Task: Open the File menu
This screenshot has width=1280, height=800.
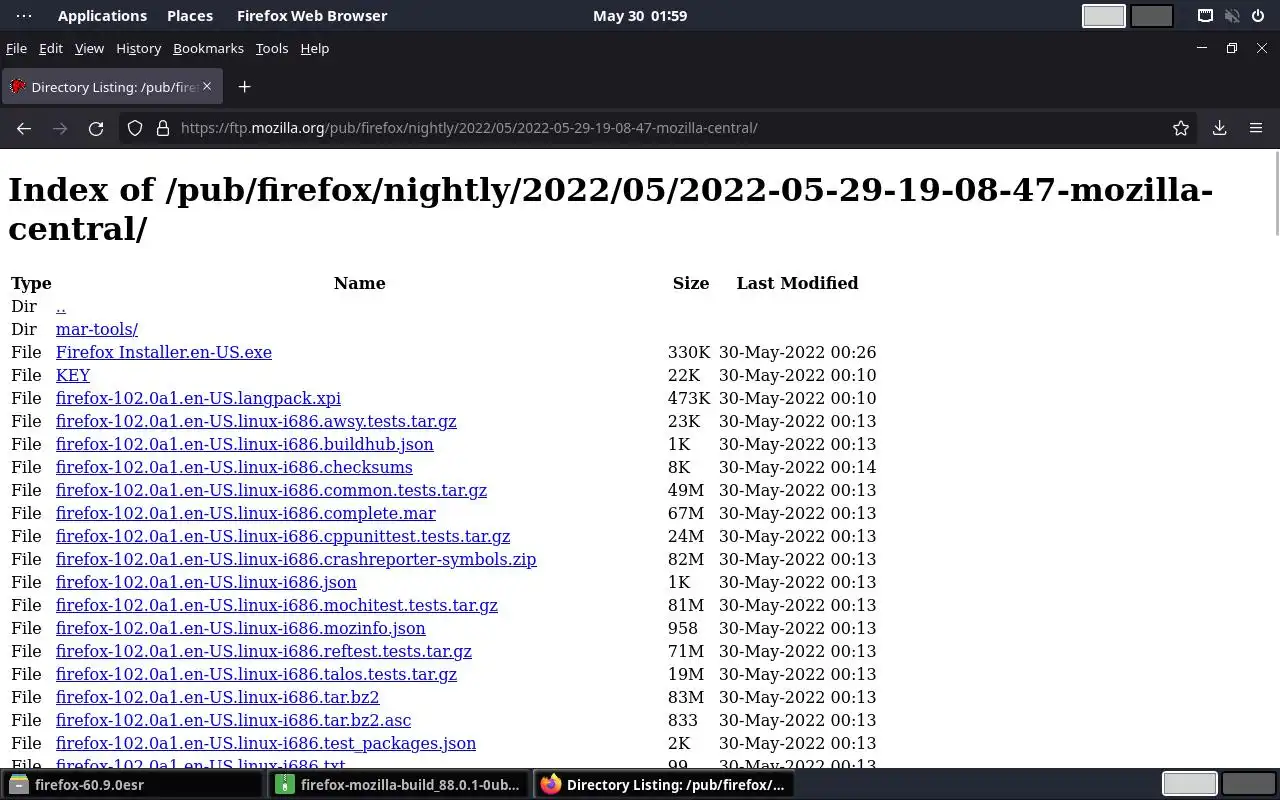Action: tap(16, 48)
